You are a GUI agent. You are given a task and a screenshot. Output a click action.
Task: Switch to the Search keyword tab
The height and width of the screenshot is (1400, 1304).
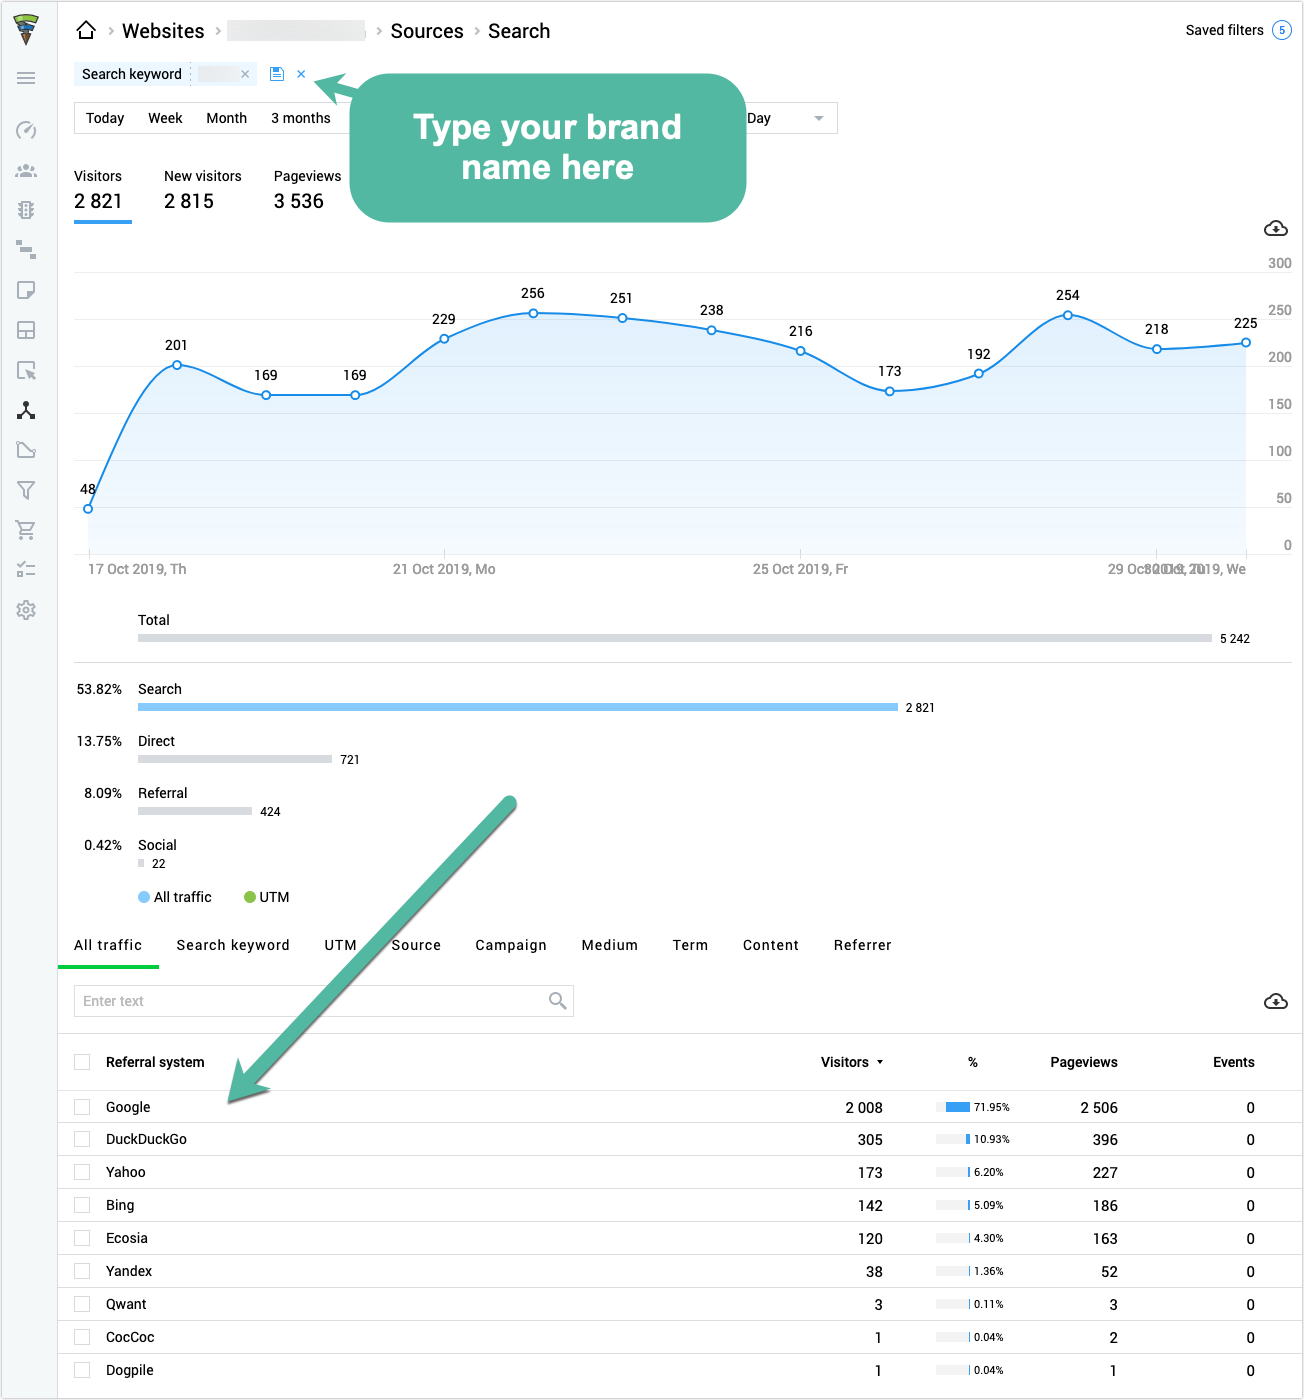[x=233, y=945]
